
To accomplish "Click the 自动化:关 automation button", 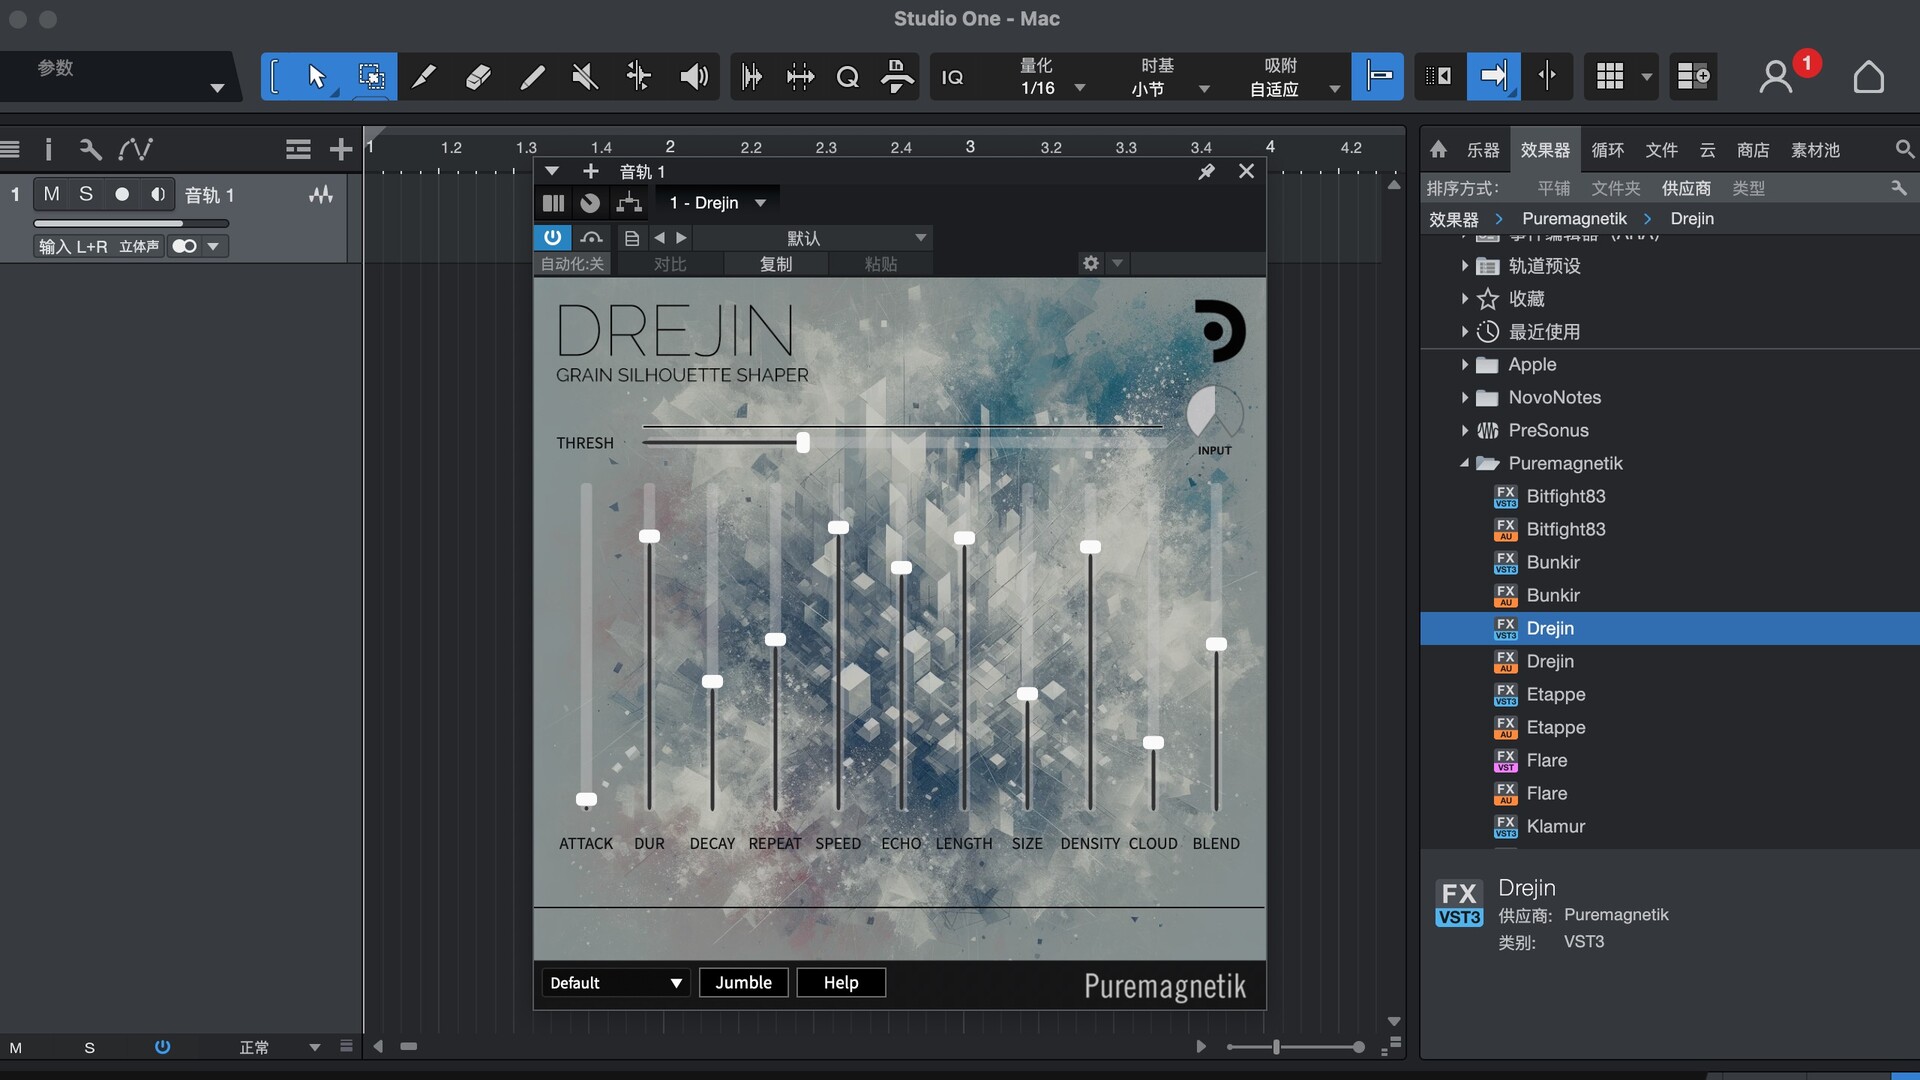I will tap(572, 264).
